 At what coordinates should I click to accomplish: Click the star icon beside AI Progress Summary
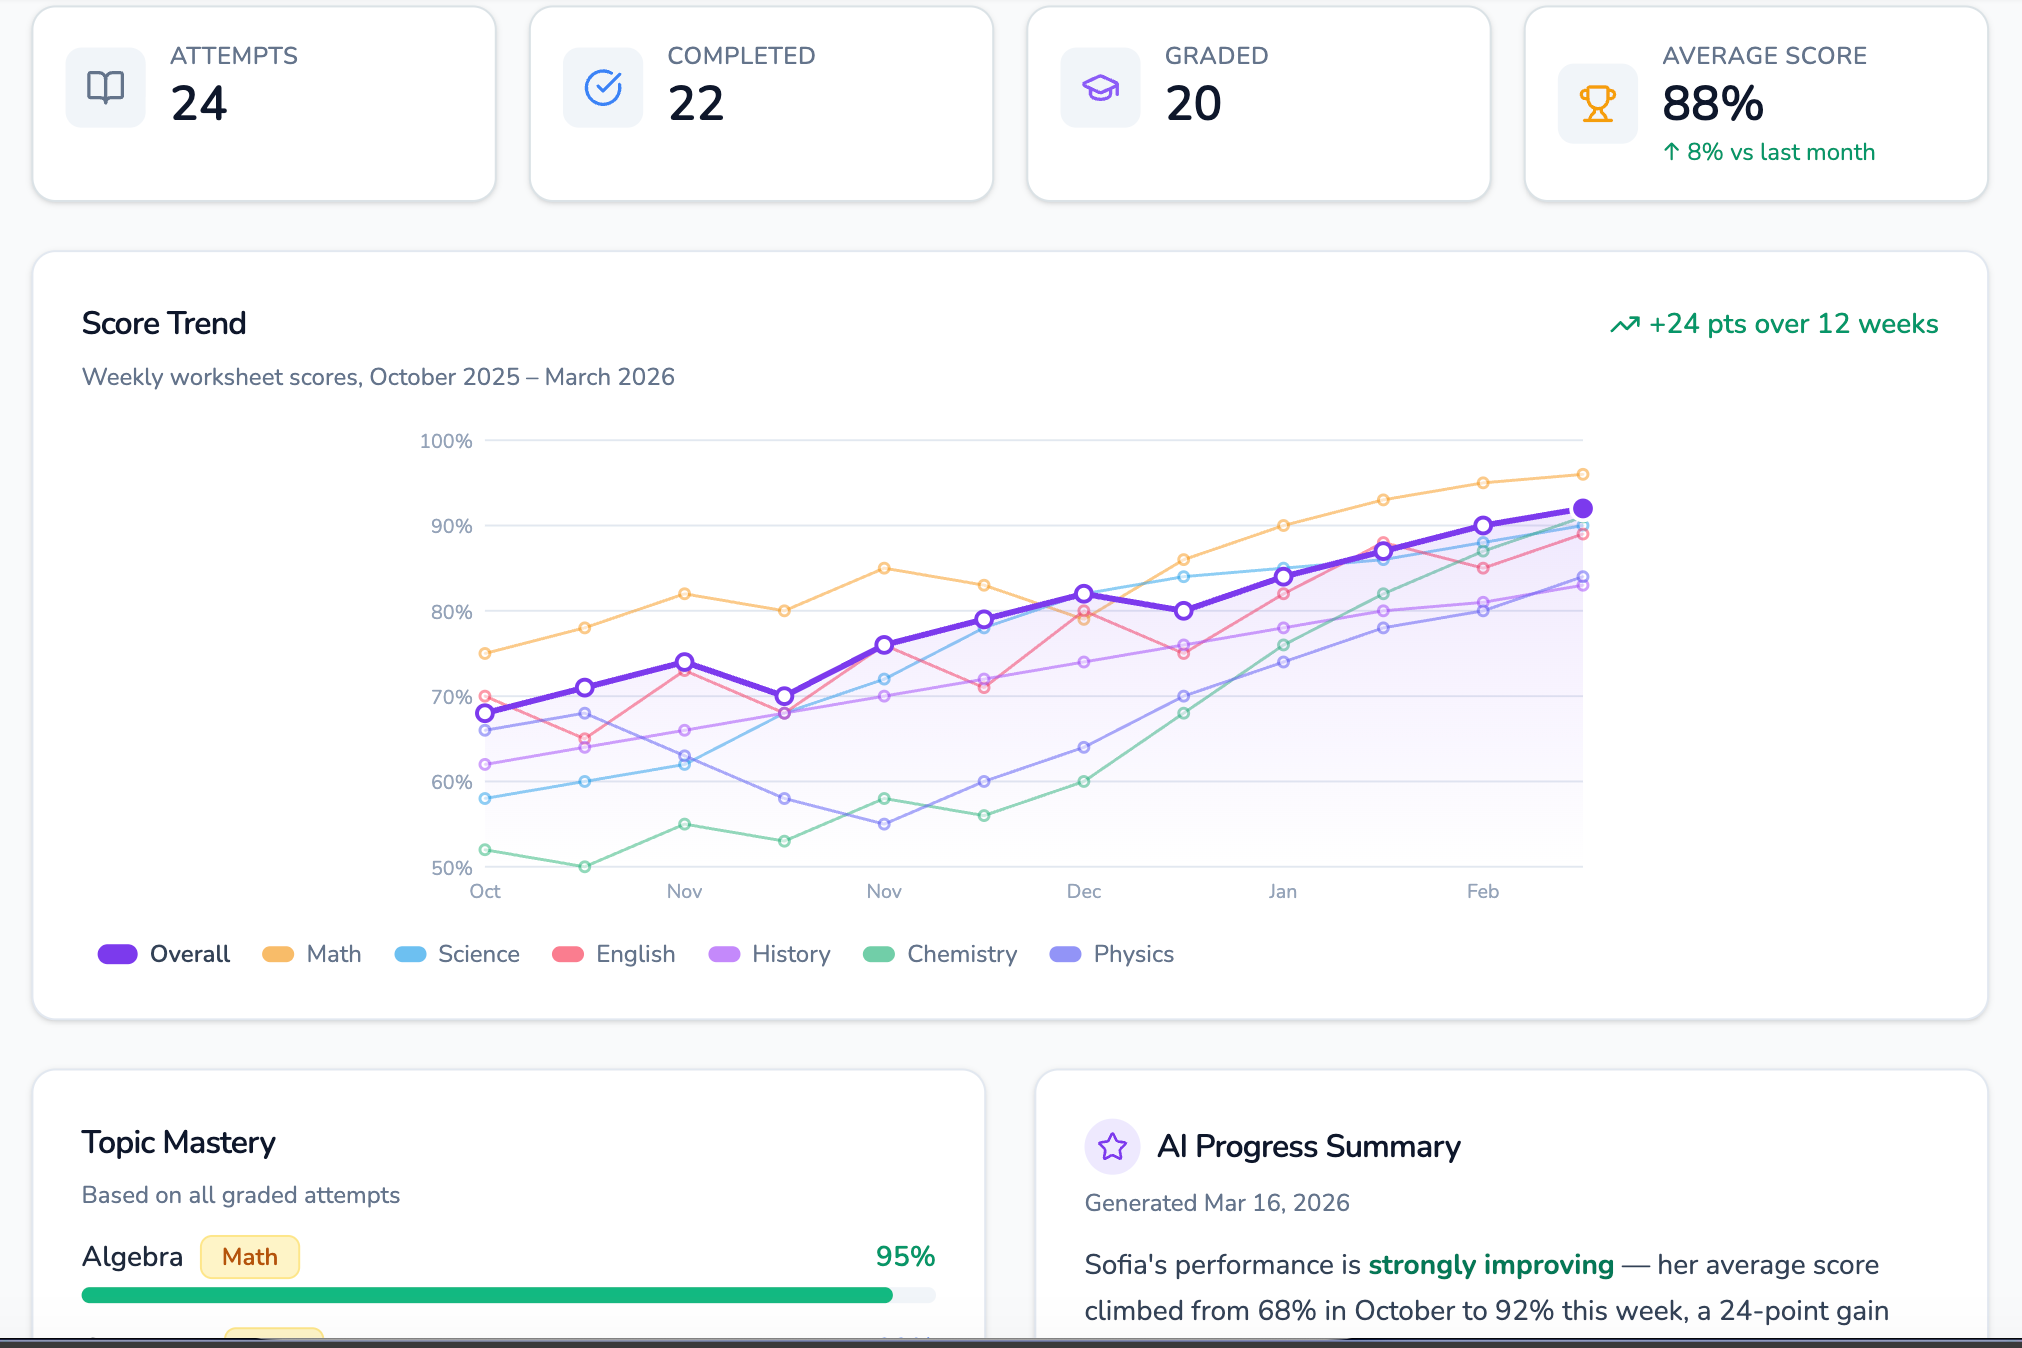point(1111,1147)
